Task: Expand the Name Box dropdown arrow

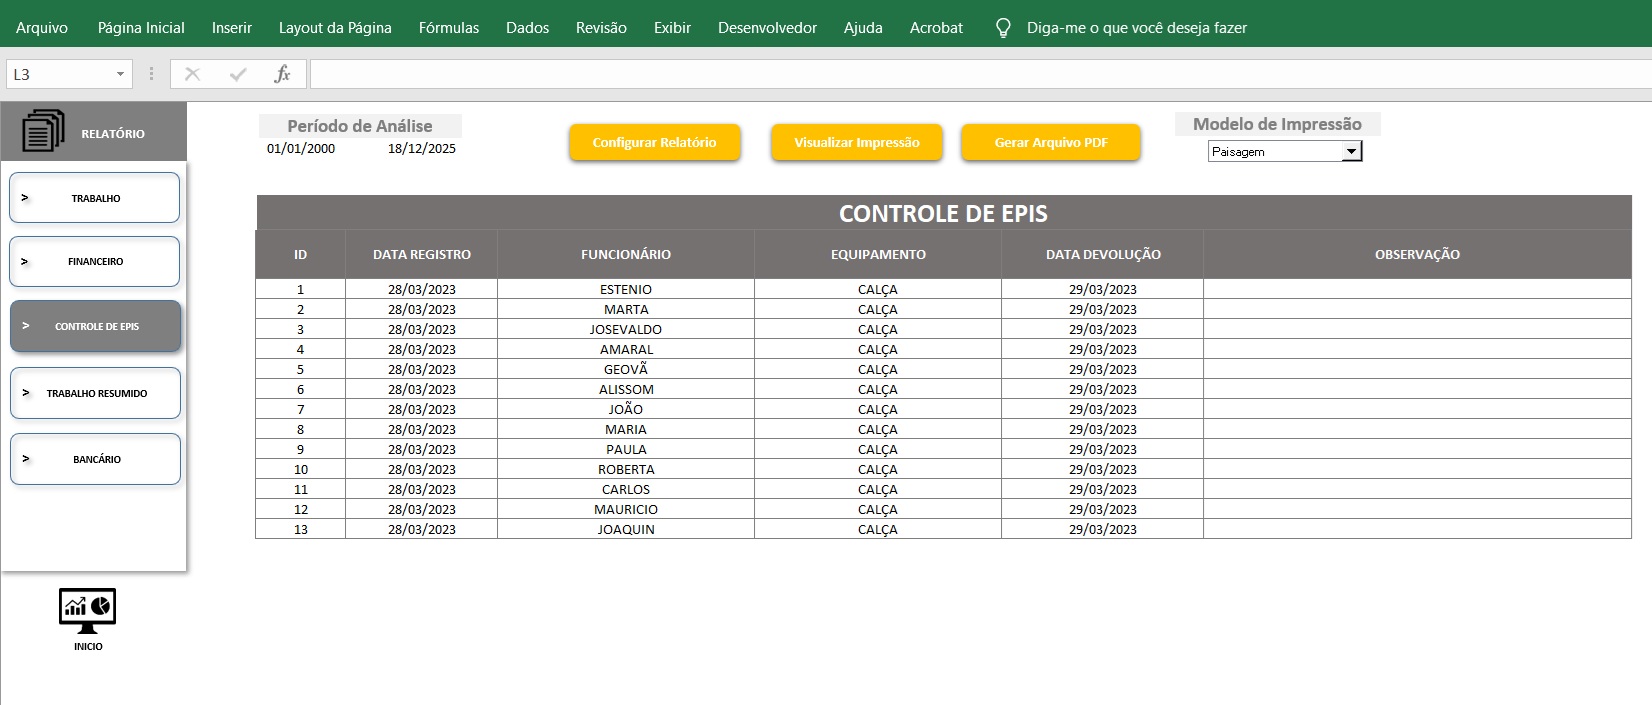Action: pos(121,74)
